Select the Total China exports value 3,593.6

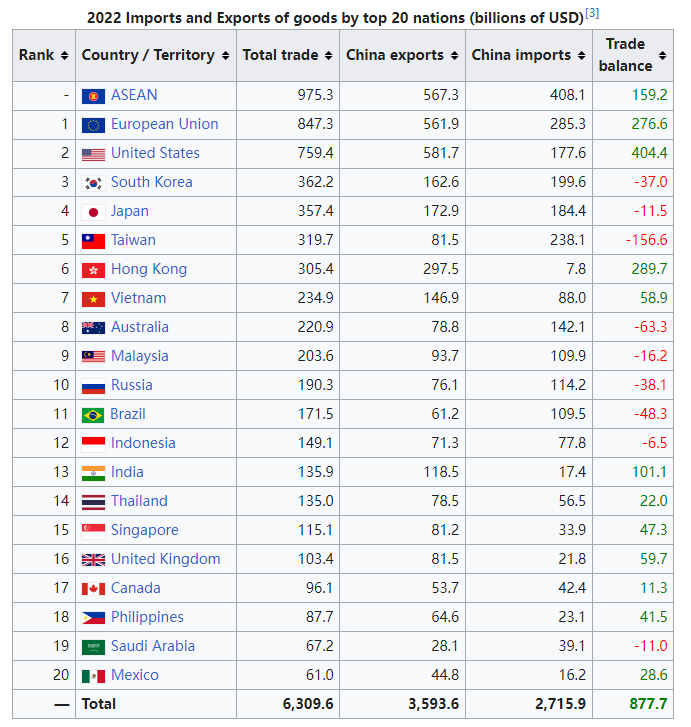pos(434,704)
